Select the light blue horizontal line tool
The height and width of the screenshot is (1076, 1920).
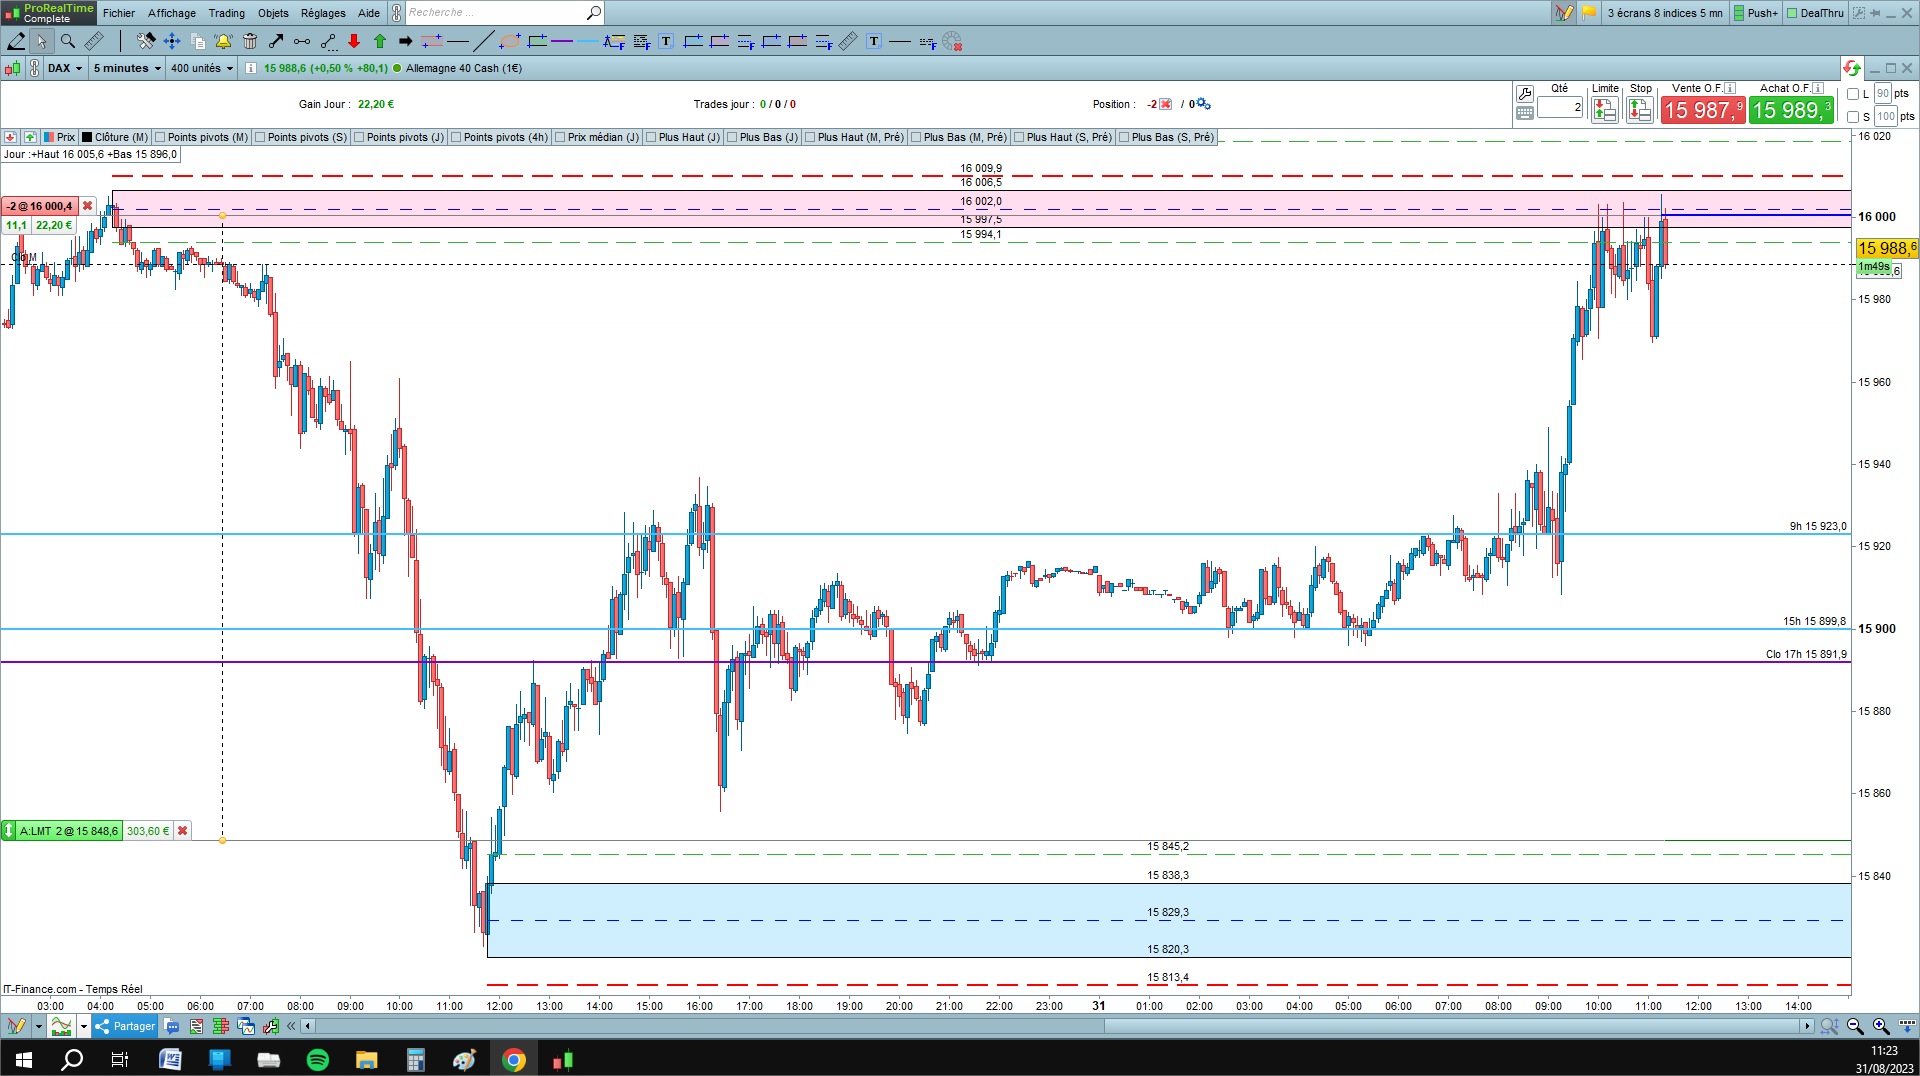click(x=587, y=41)
